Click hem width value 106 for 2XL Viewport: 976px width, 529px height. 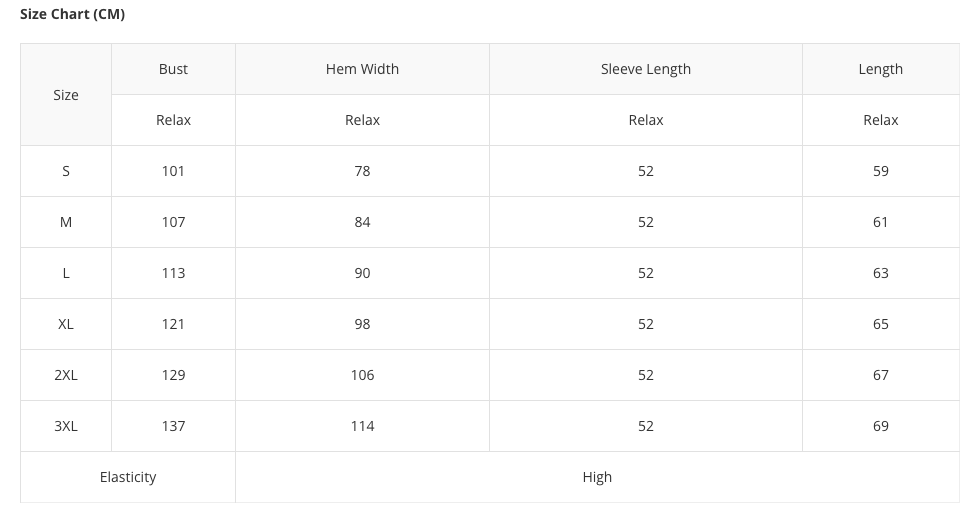tap(362, 375)
